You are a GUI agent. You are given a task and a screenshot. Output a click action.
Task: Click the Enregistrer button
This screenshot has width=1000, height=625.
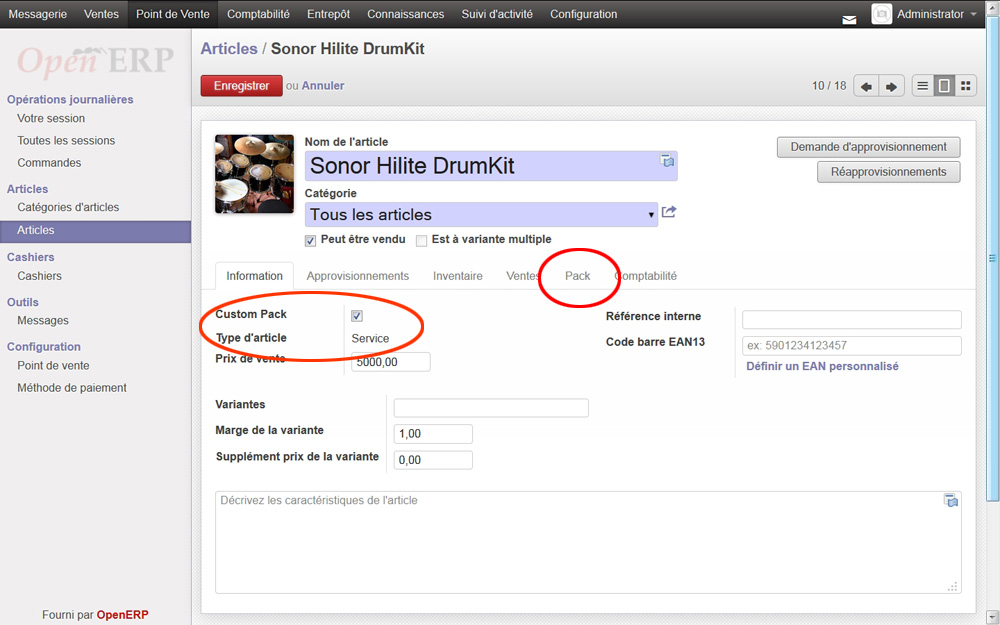tap(242, 86)
